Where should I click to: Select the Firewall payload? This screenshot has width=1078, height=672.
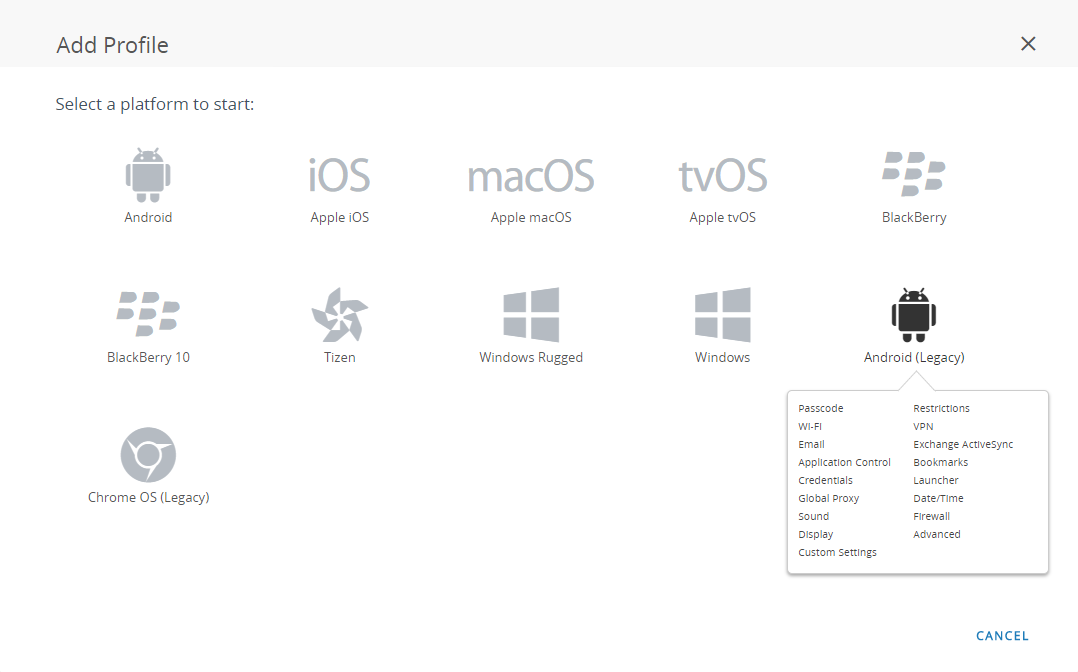click(x=931, y=516)
